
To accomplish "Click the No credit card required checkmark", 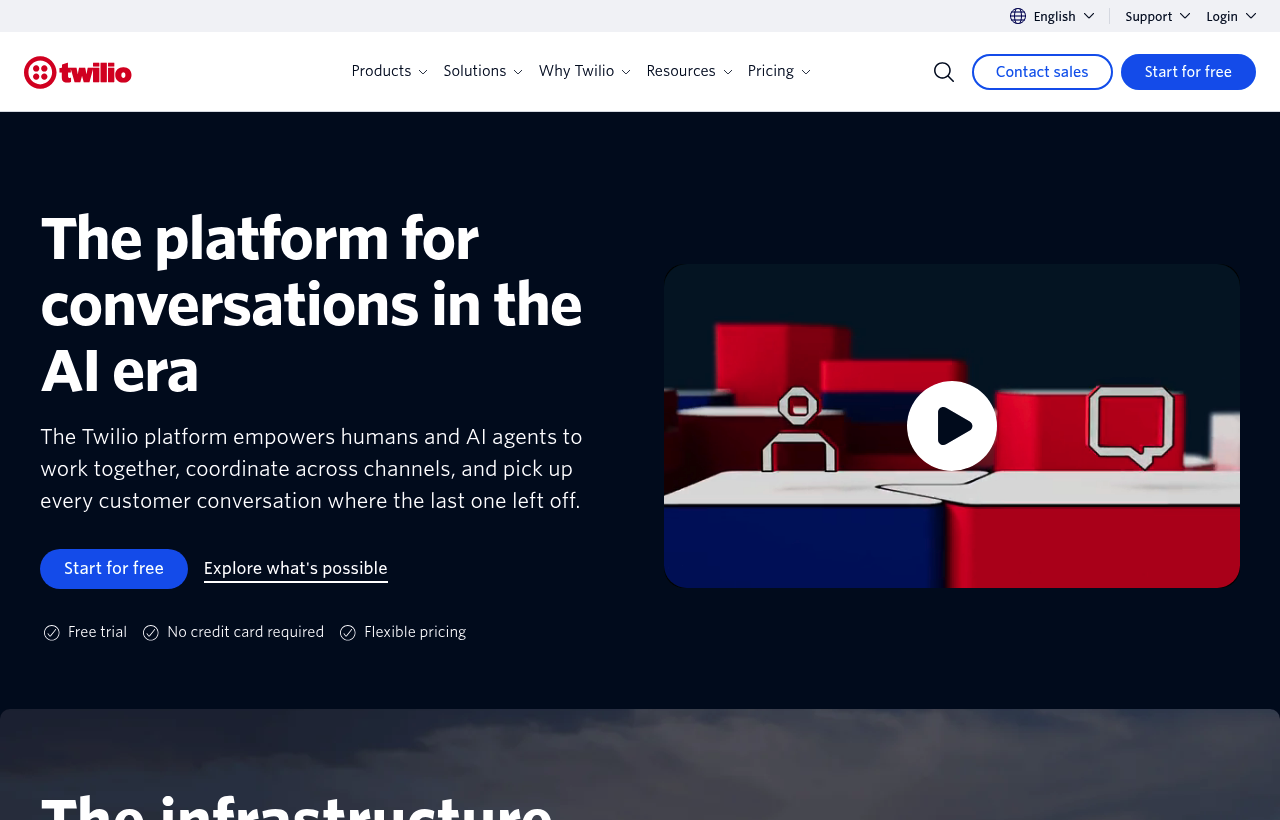I will click(151, 632).
